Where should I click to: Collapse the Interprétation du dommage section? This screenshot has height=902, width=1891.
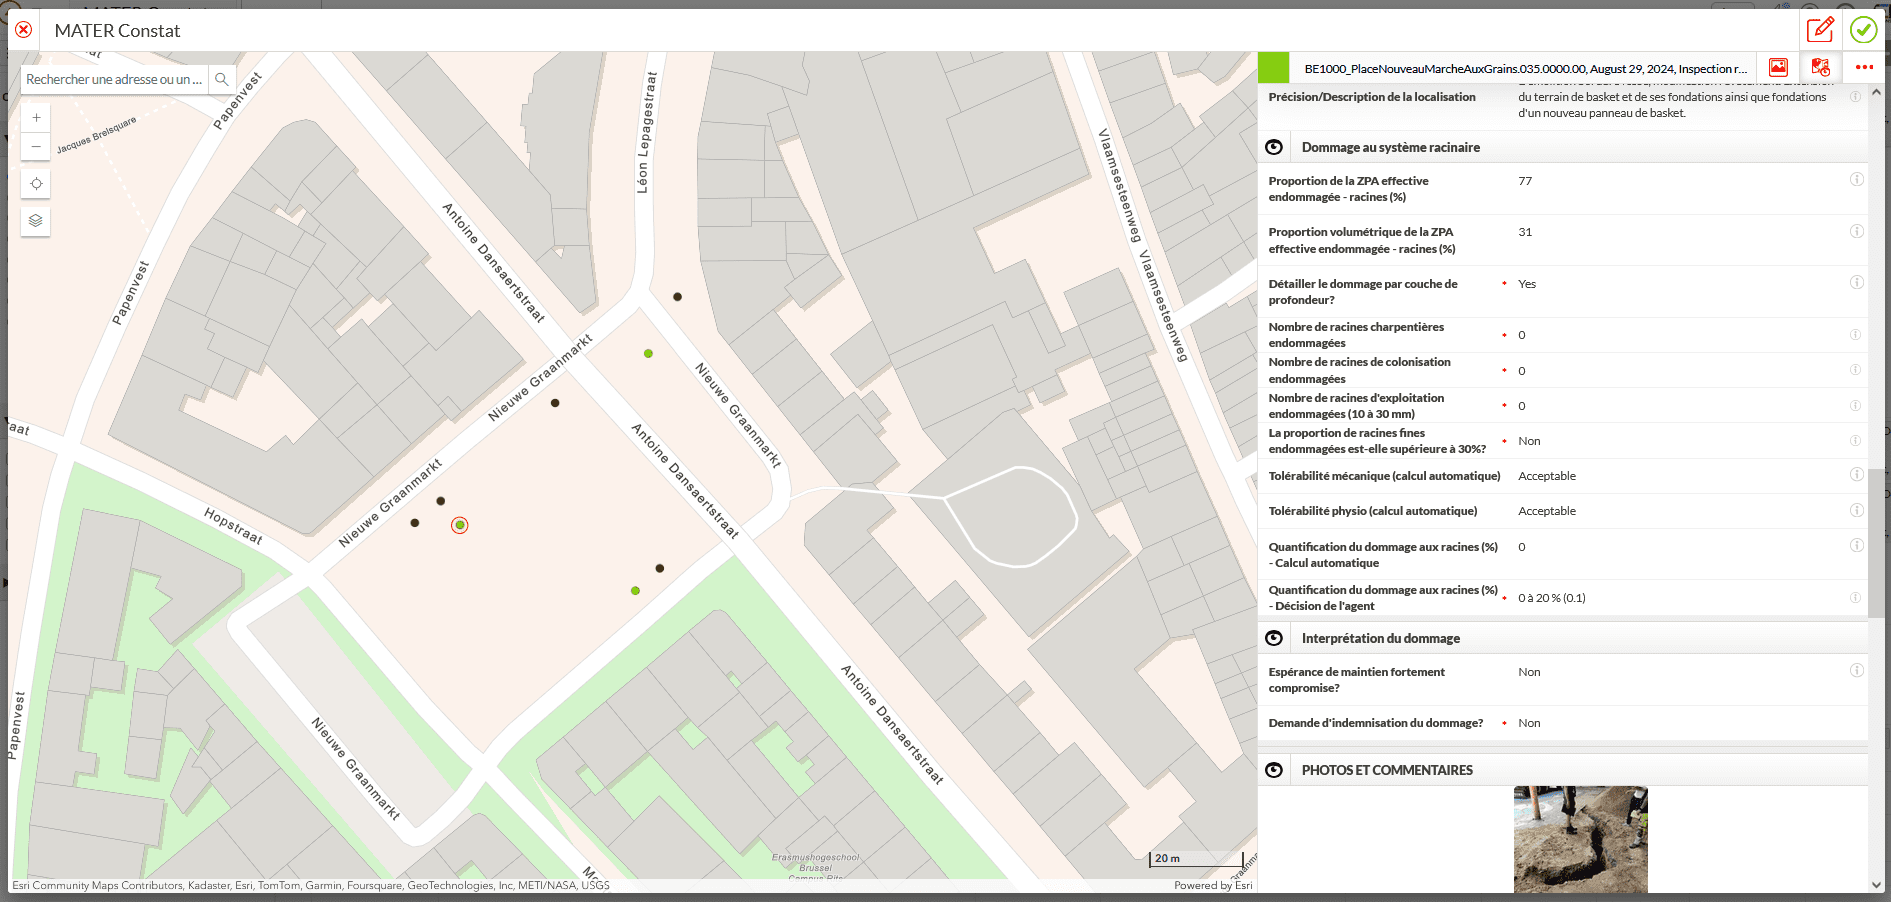[1274, 638]
